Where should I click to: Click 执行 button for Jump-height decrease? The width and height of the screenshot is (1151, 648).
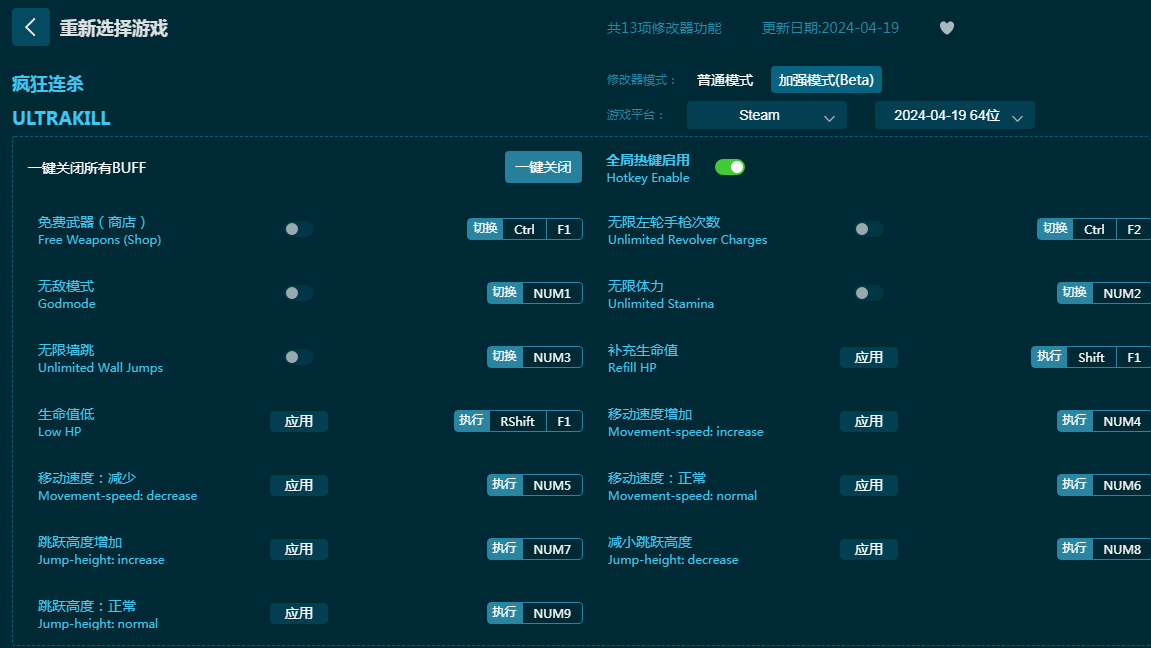[x=1075, y=548]
